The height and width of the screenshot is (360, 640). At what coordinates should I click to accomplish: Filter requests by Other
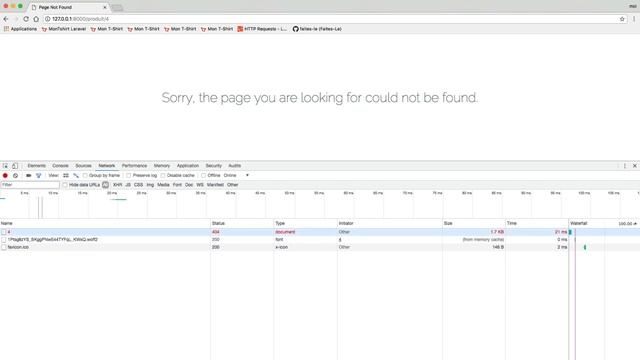tap(233, 185)
